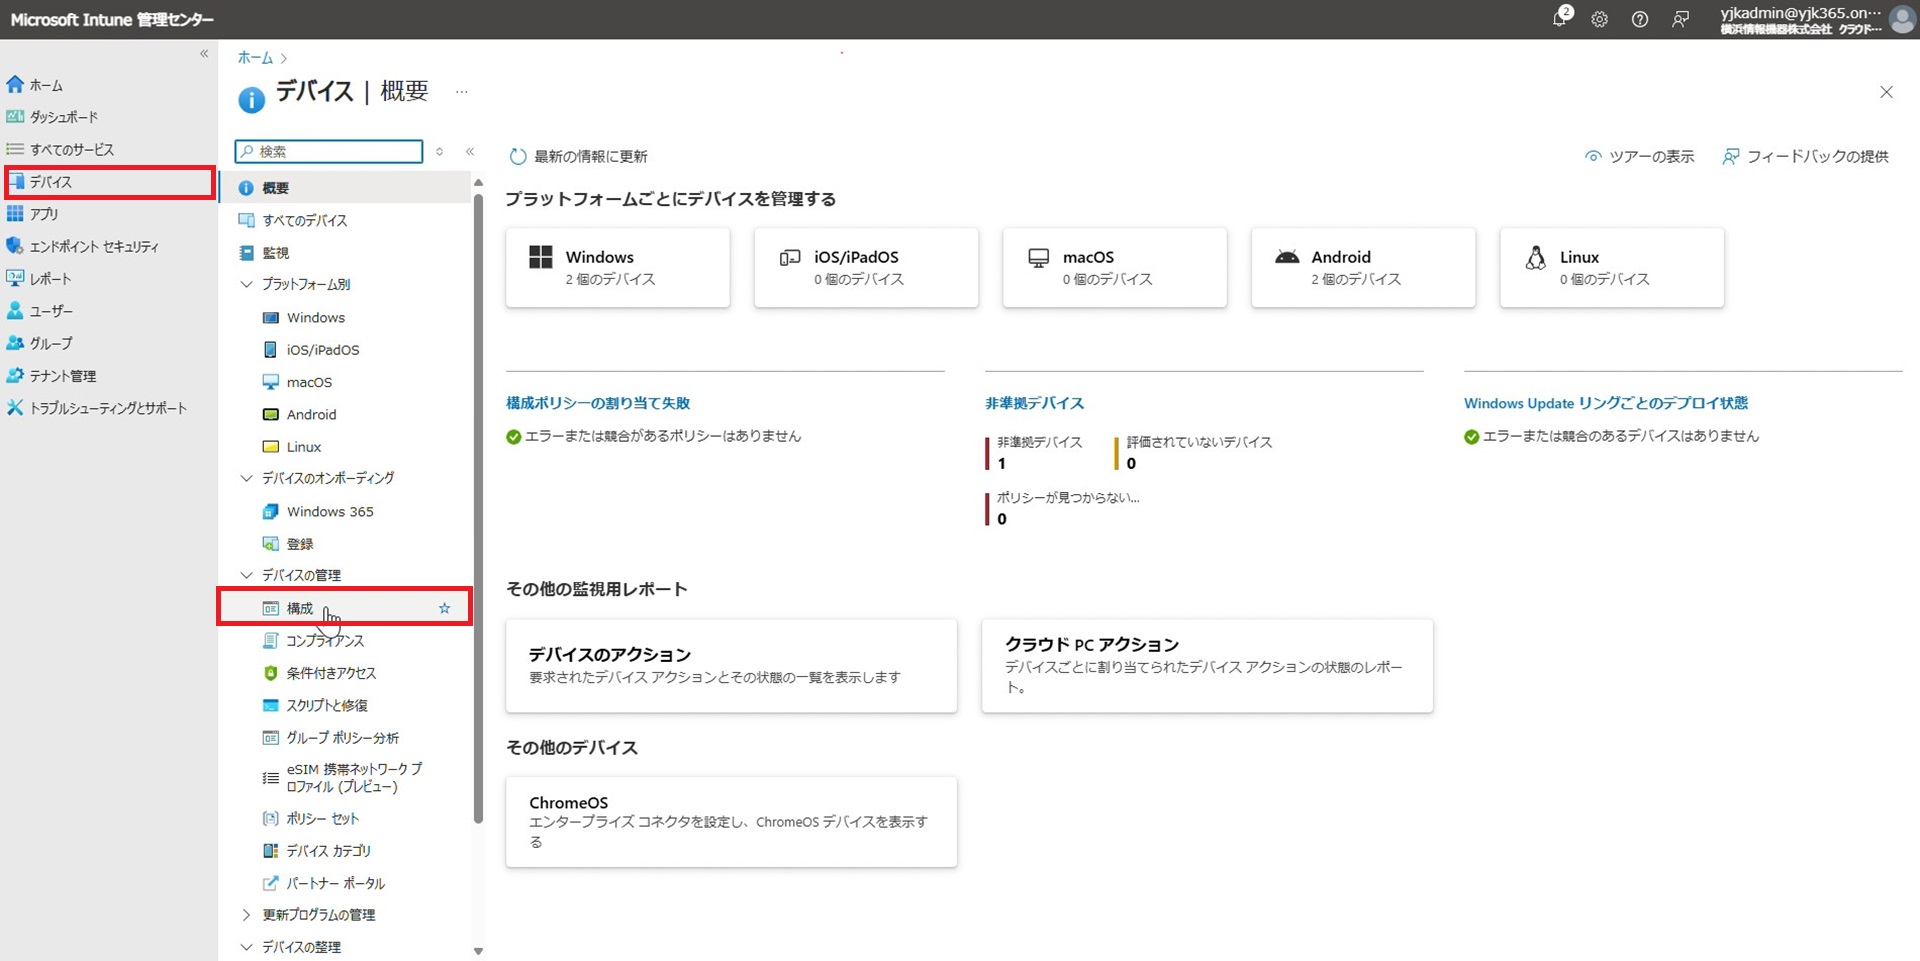Image resolution: width=1920 pixels, height=961 pixels.
Task: Click the パートナー ポータル external link icon
Action: (x=270, y=883)
